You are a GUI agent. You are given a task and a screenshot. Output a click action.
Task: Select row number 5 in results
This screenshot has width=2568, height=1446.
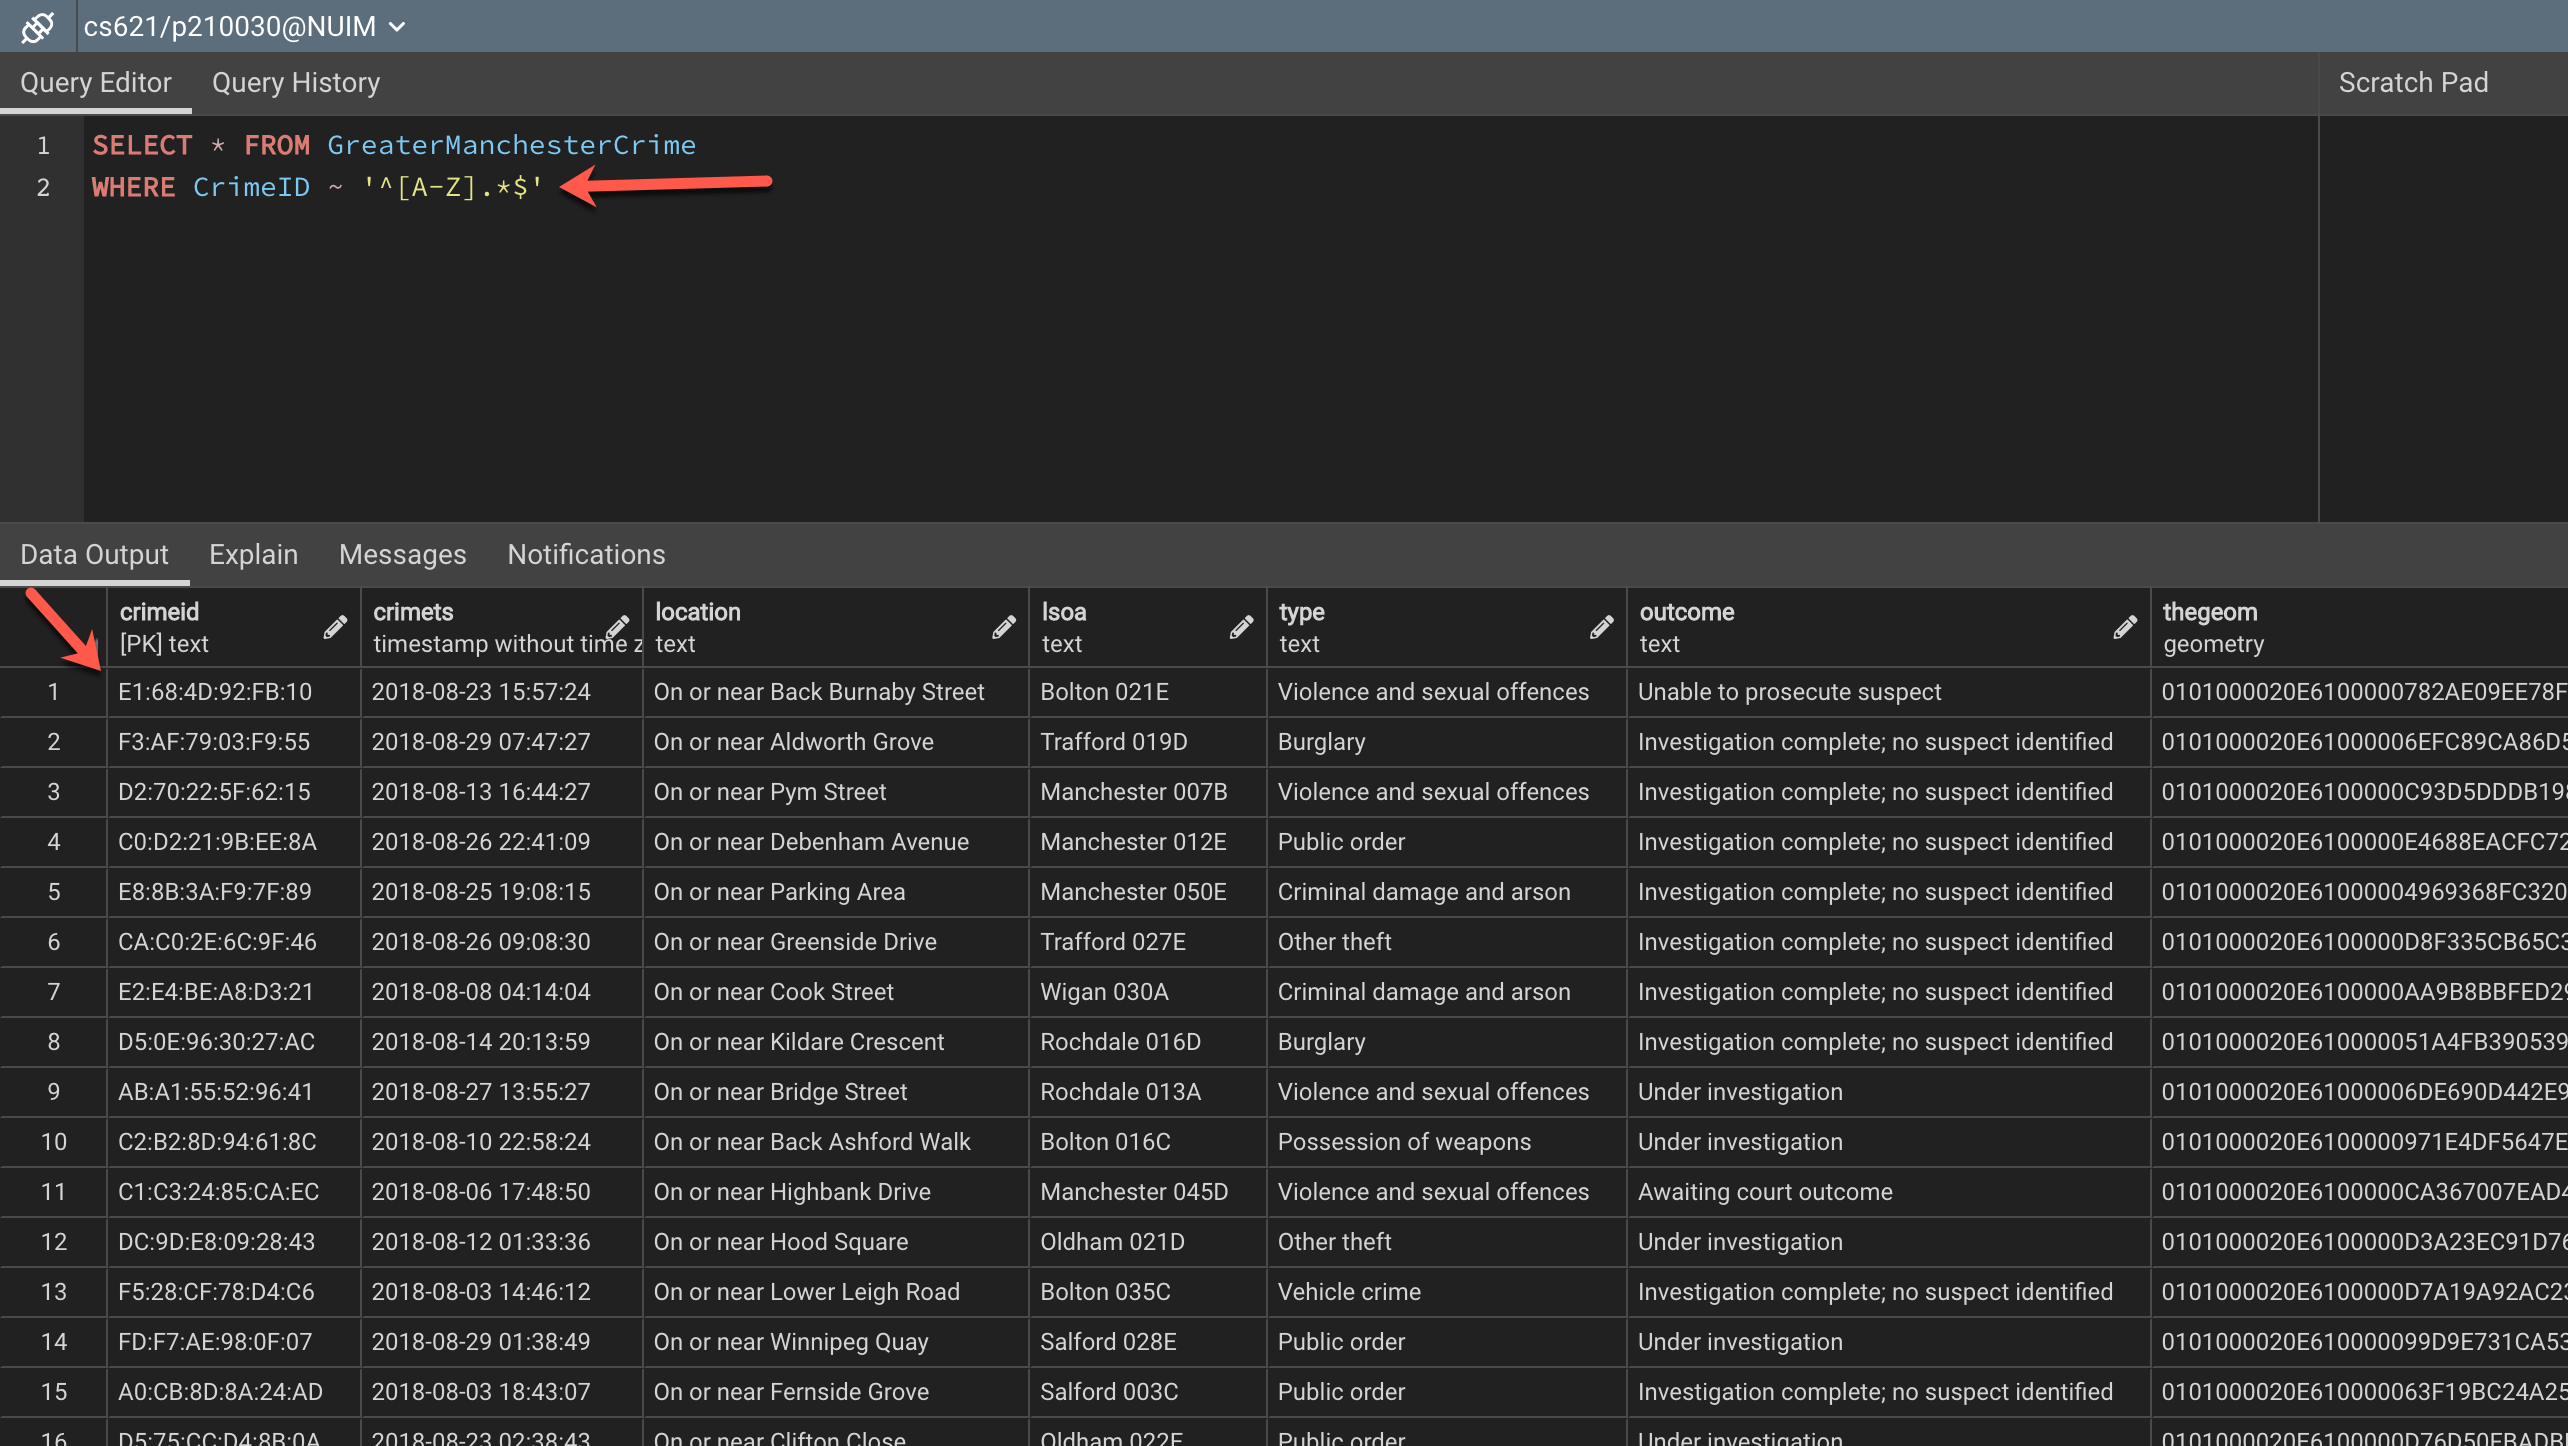click(x=53, y=891)
